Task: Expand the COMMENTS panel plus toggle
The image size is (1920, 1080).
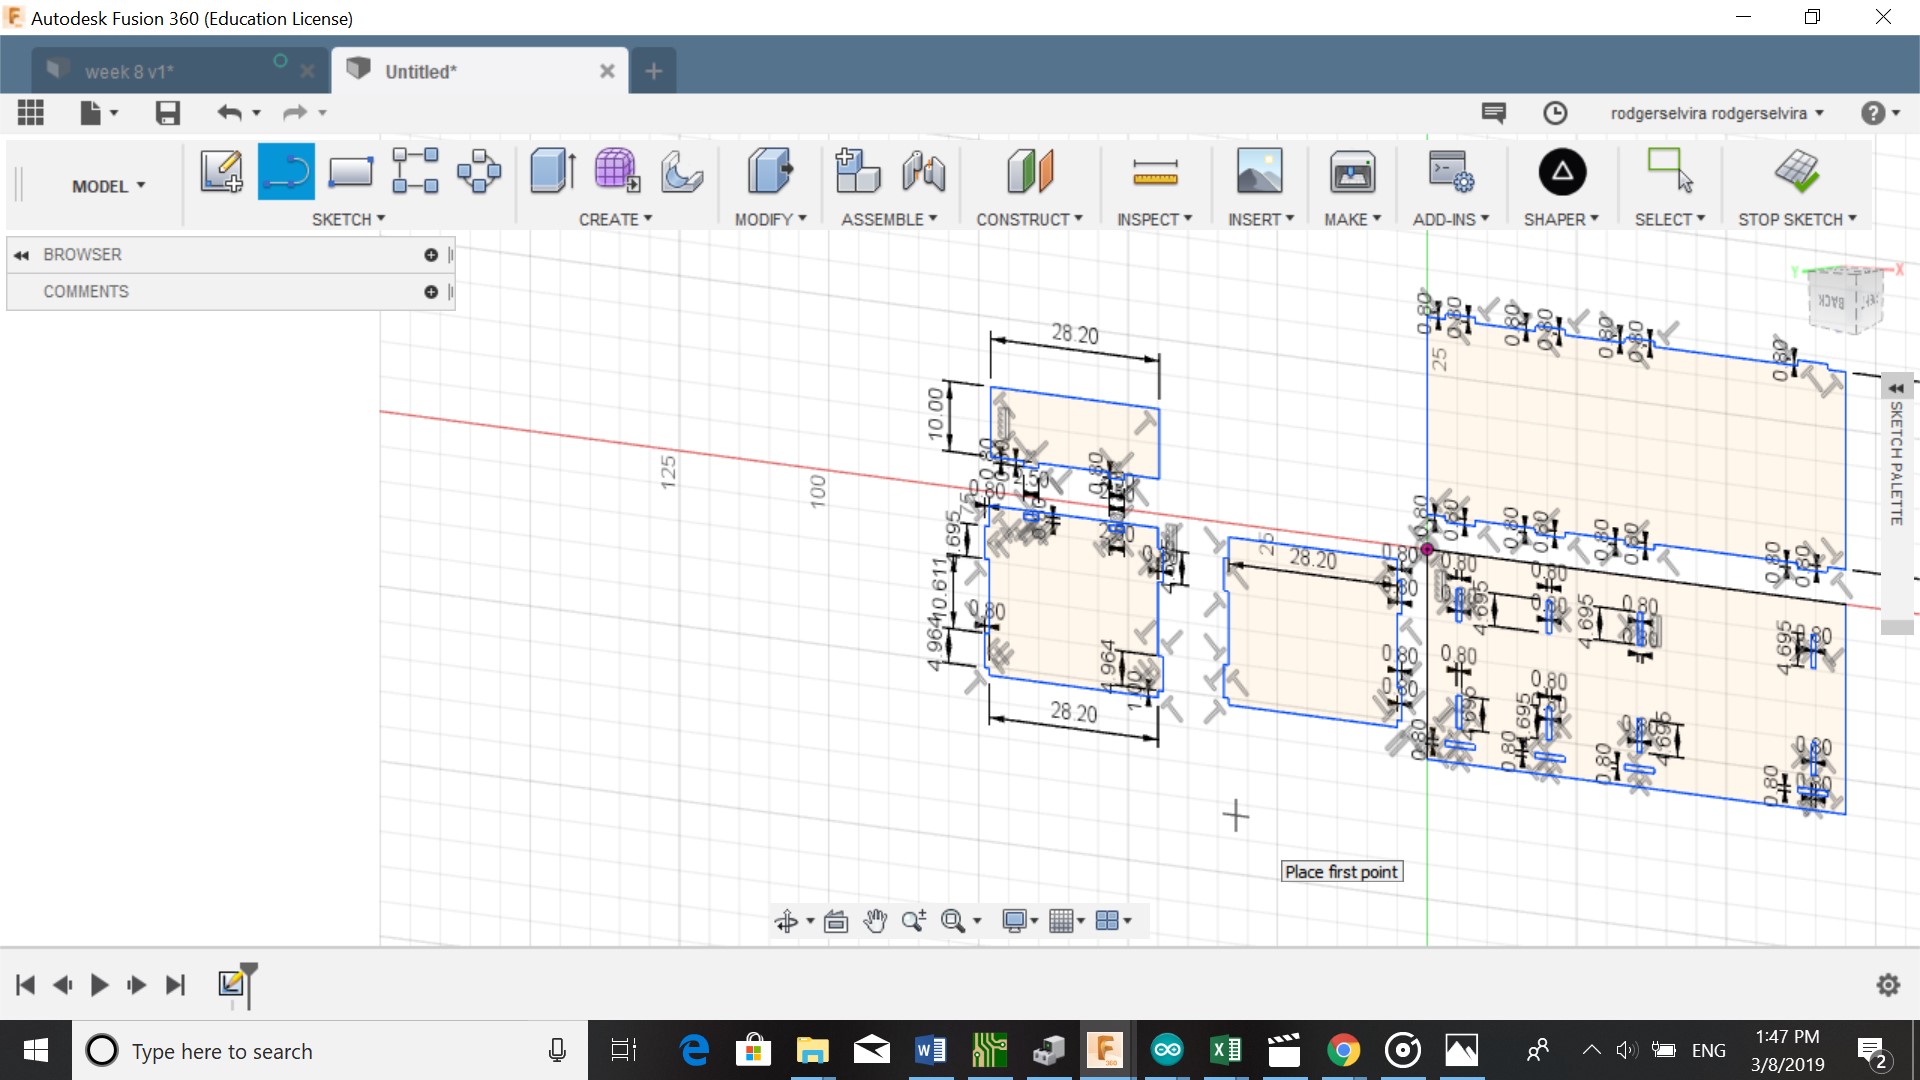Action: click(x=431, y=292)
